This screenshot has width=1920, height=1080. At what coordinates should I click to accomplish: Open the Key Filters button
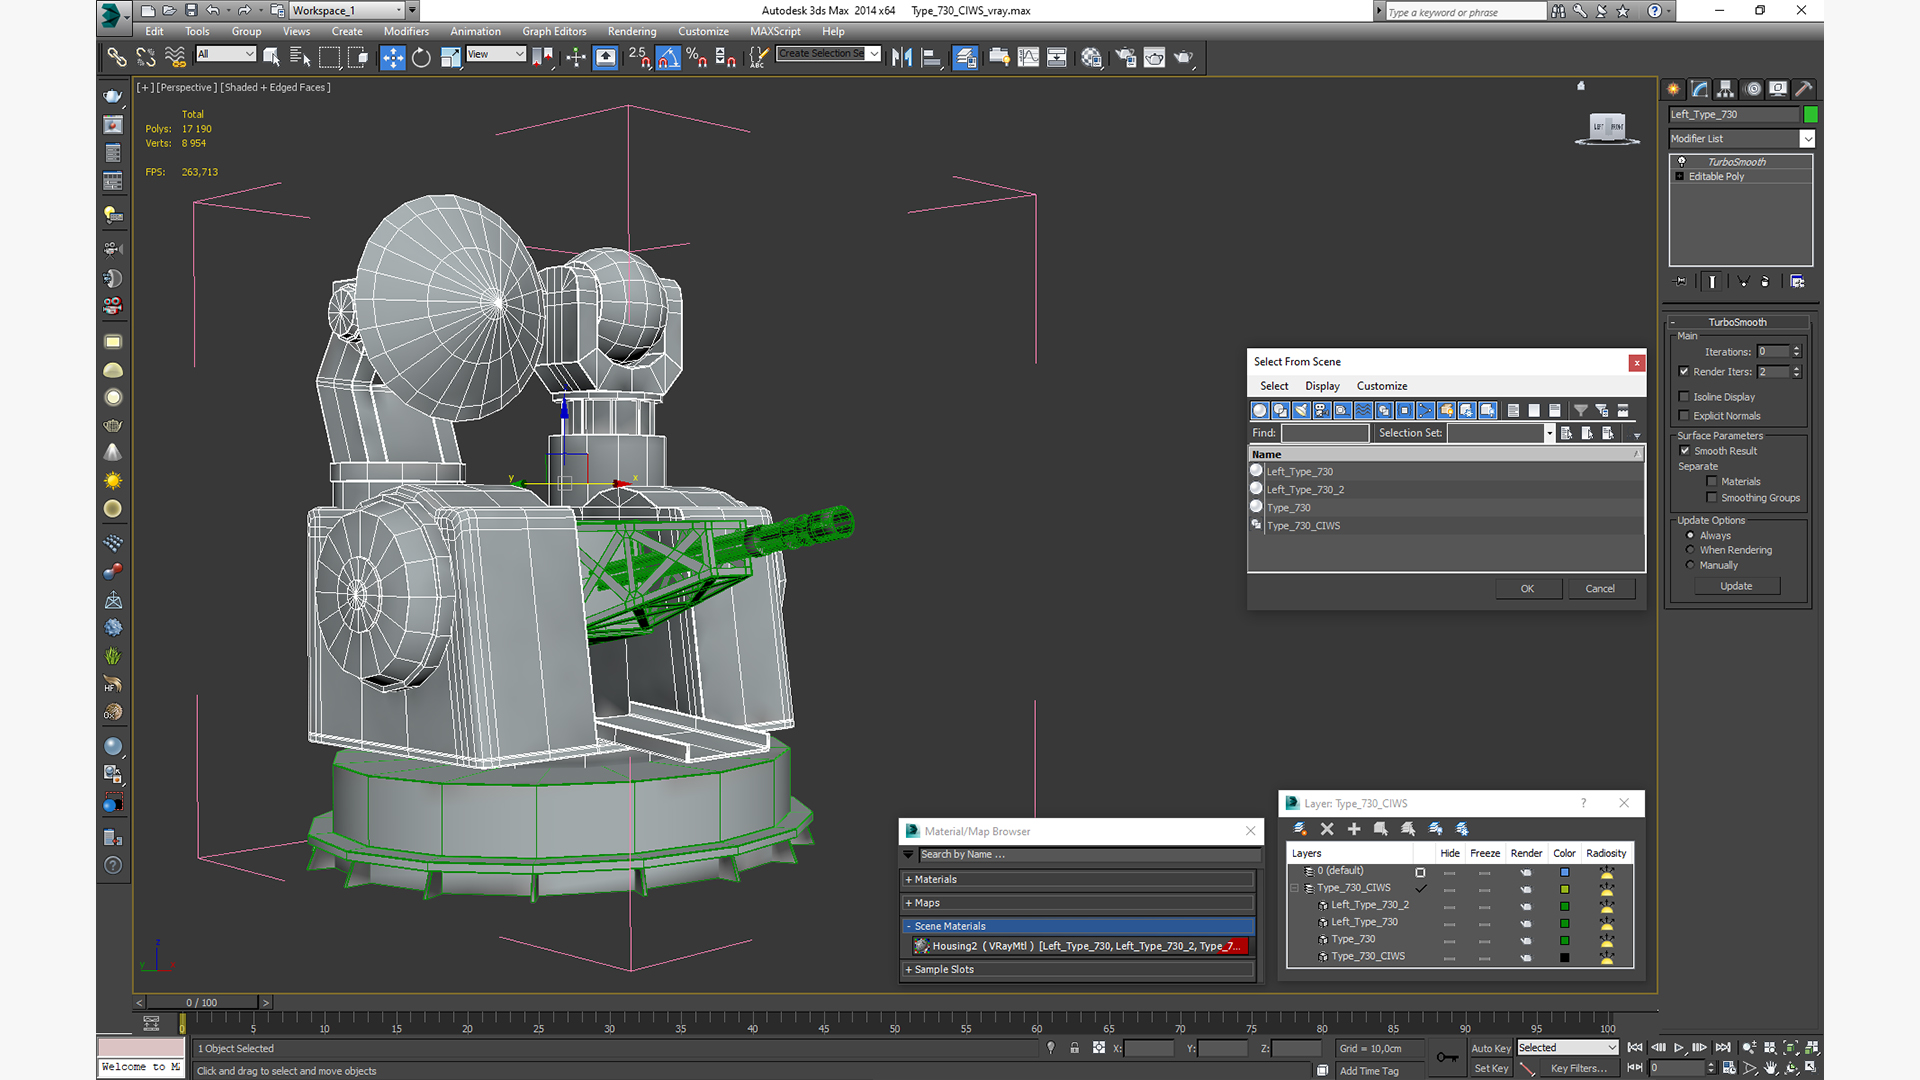[x=1579, y=1068]
